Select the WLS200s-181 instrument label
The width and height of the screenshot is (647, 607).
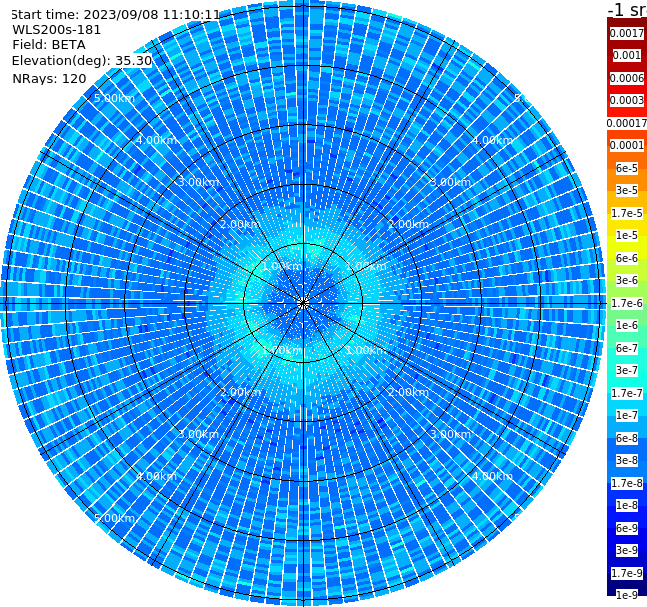pos(57,30)
